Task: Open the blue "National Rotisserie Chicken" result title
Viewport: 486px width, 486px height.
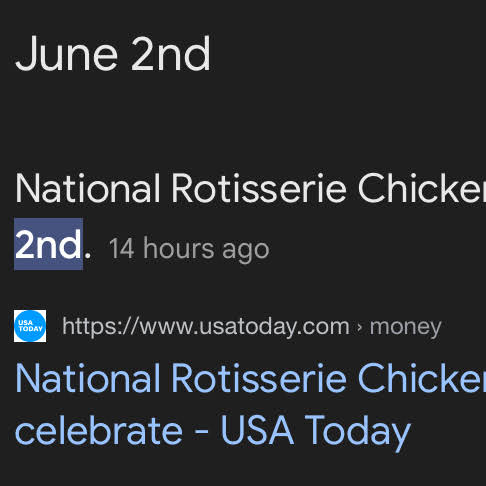Action: pos(250,378)
